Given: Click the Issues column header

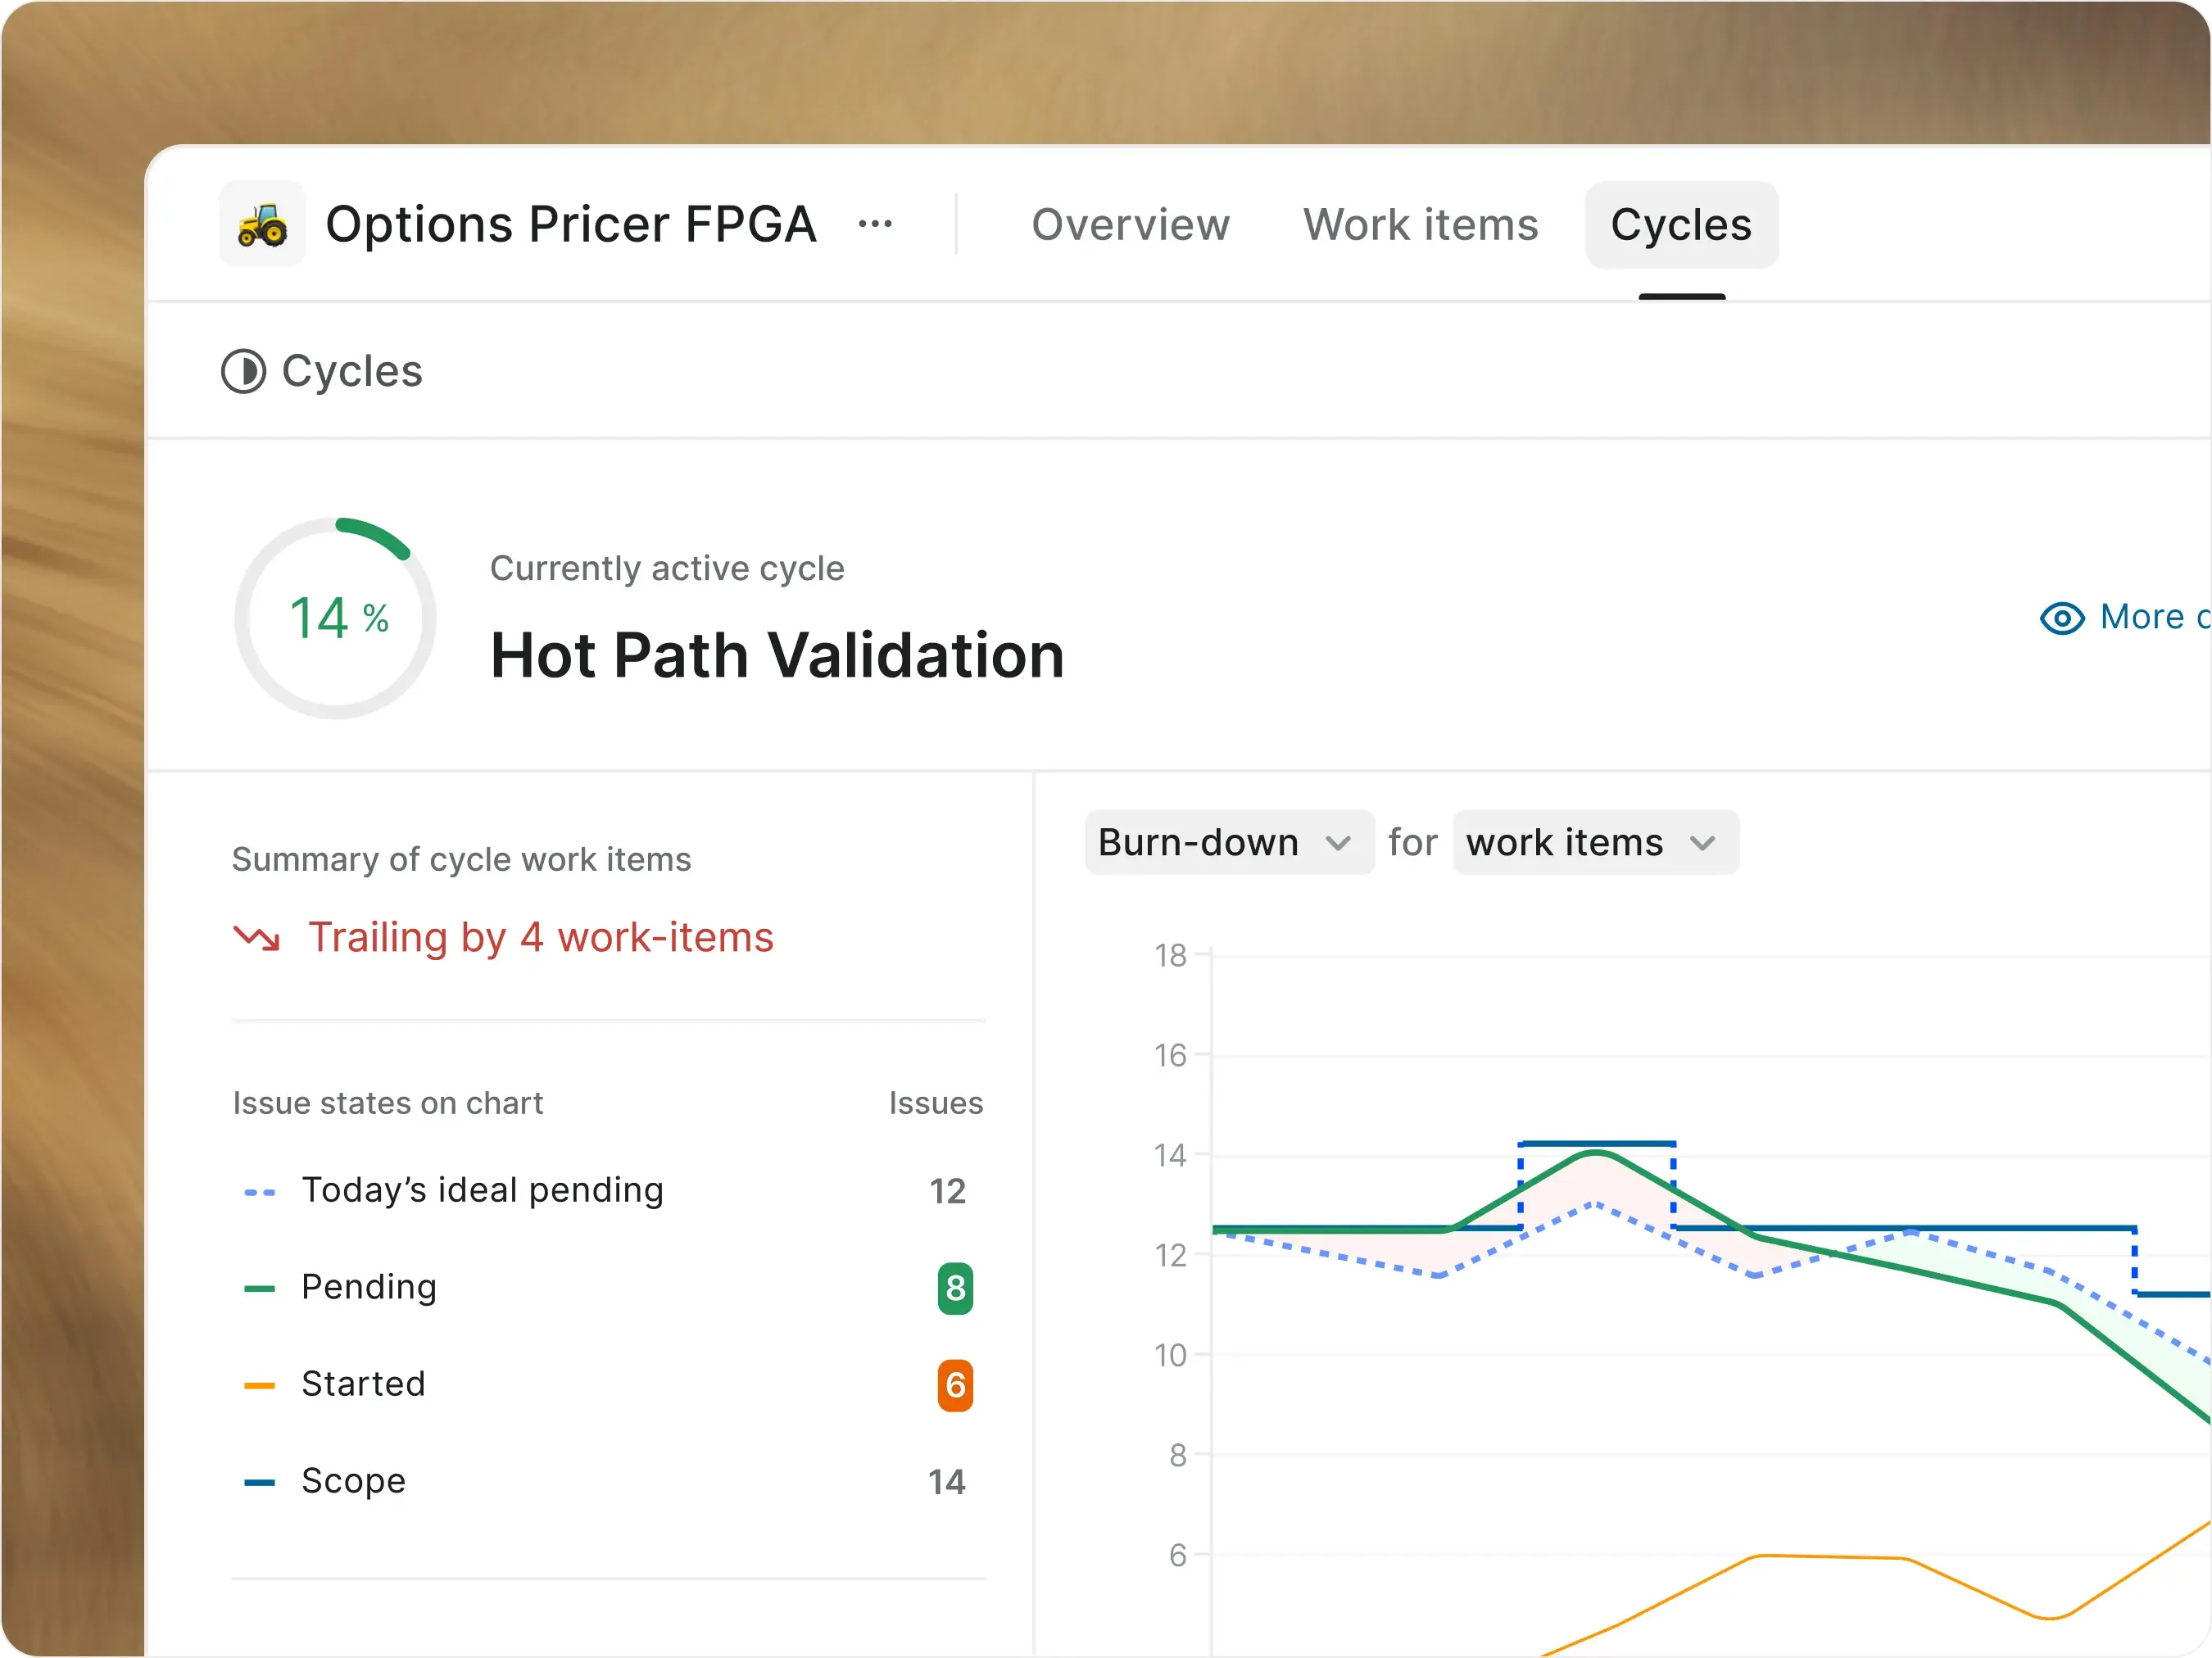Looking at the screenshot, I should click(x=936, y=1103).
